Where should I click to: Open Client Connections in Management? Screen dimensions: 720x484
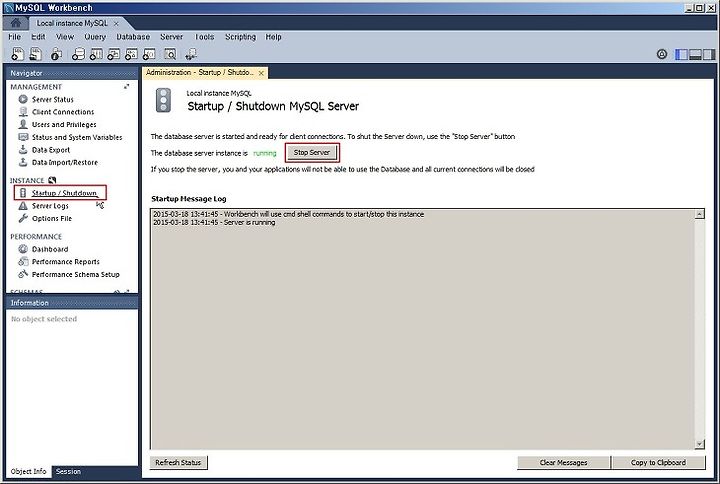coord(63,112)
